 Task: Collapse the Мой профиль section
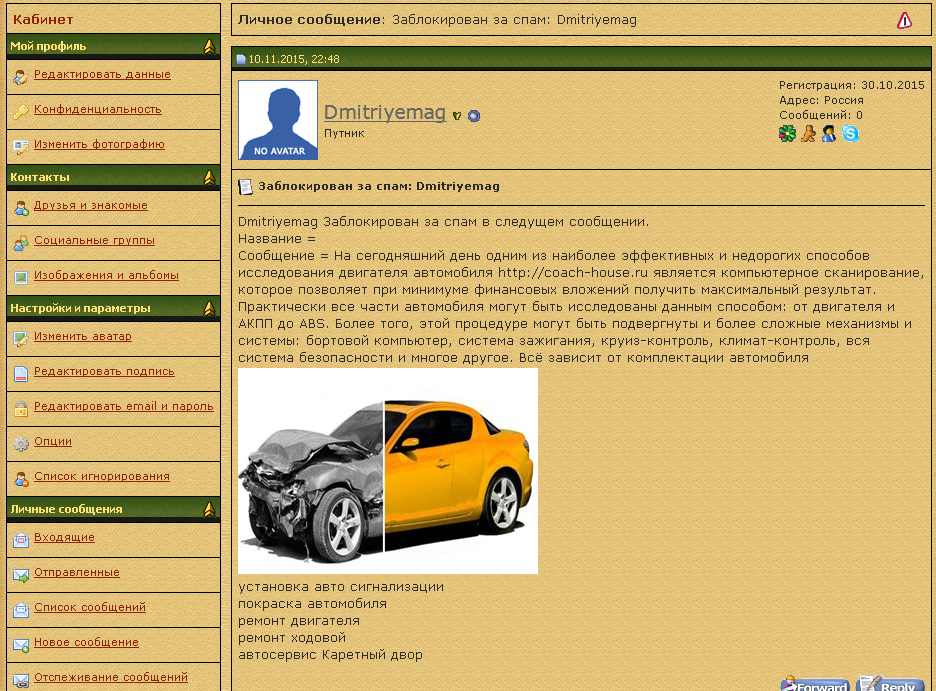tap(209, 46)
